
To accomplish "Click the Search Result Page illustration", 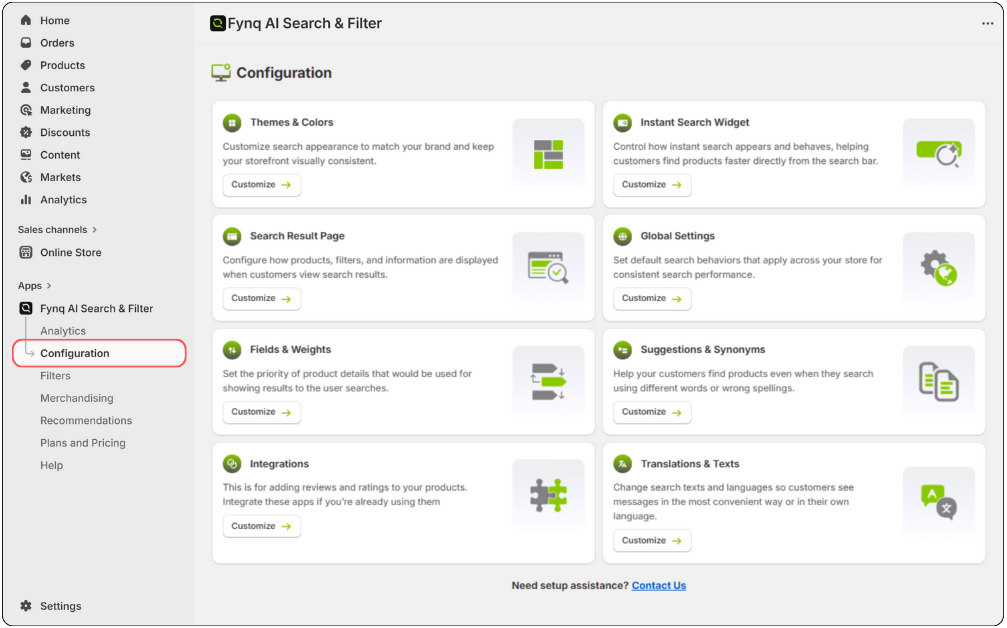I will pyautogui.click(x=548, y=268).
